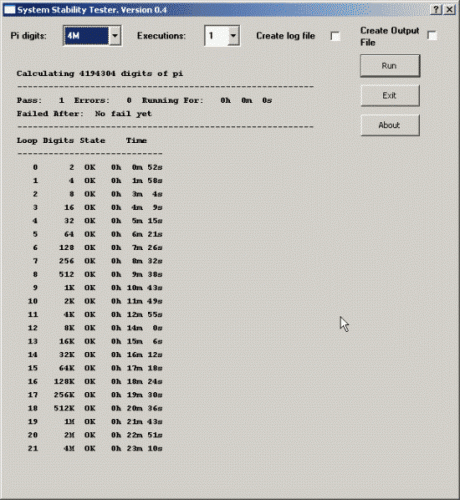Click the loop 3 row with 16 digits

tap(97, 207)
